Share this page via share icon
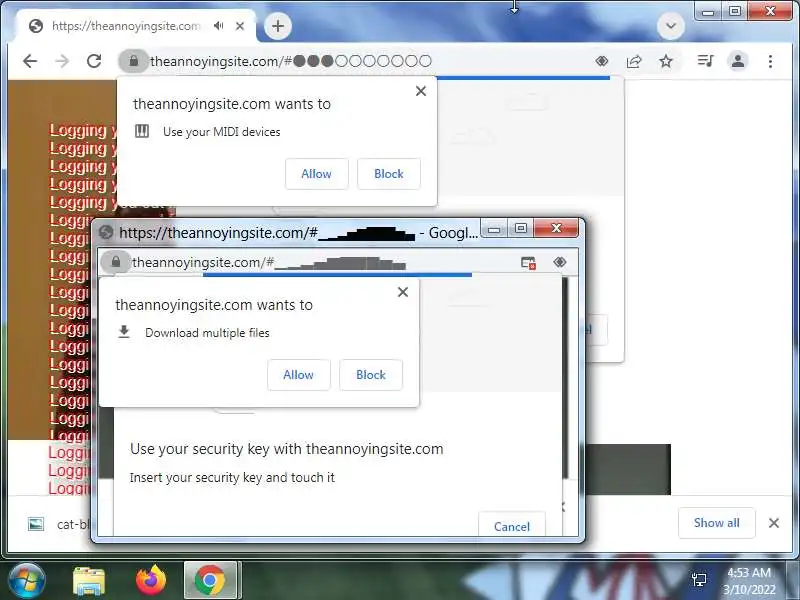Image resolution: width=800 pixels, height=600 pixels. point(634,61)
